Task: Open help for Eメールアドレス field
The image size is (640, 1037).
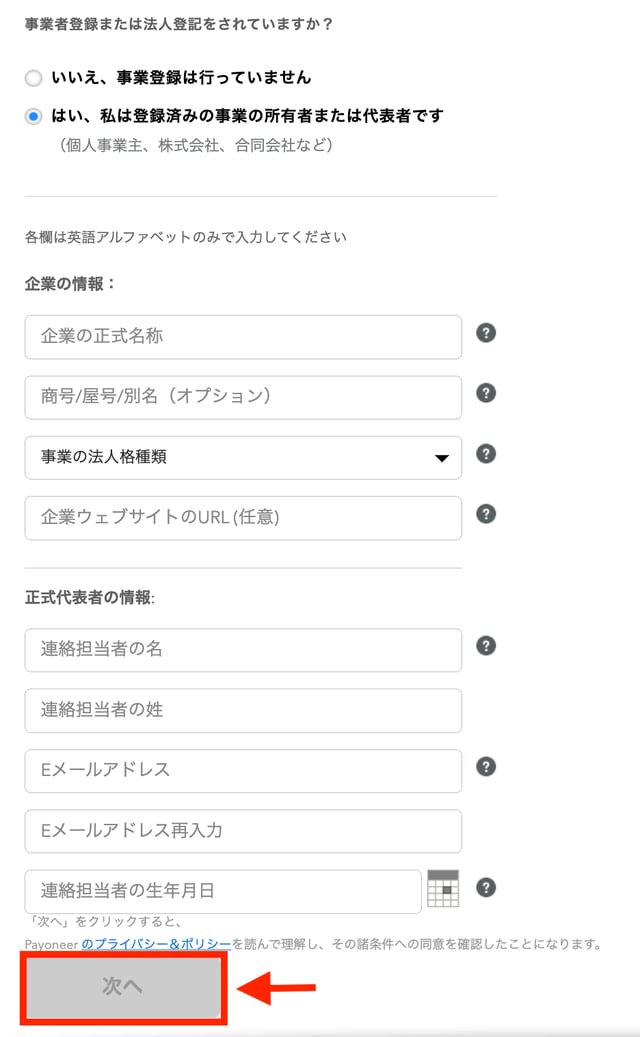Action: point(485,767)
